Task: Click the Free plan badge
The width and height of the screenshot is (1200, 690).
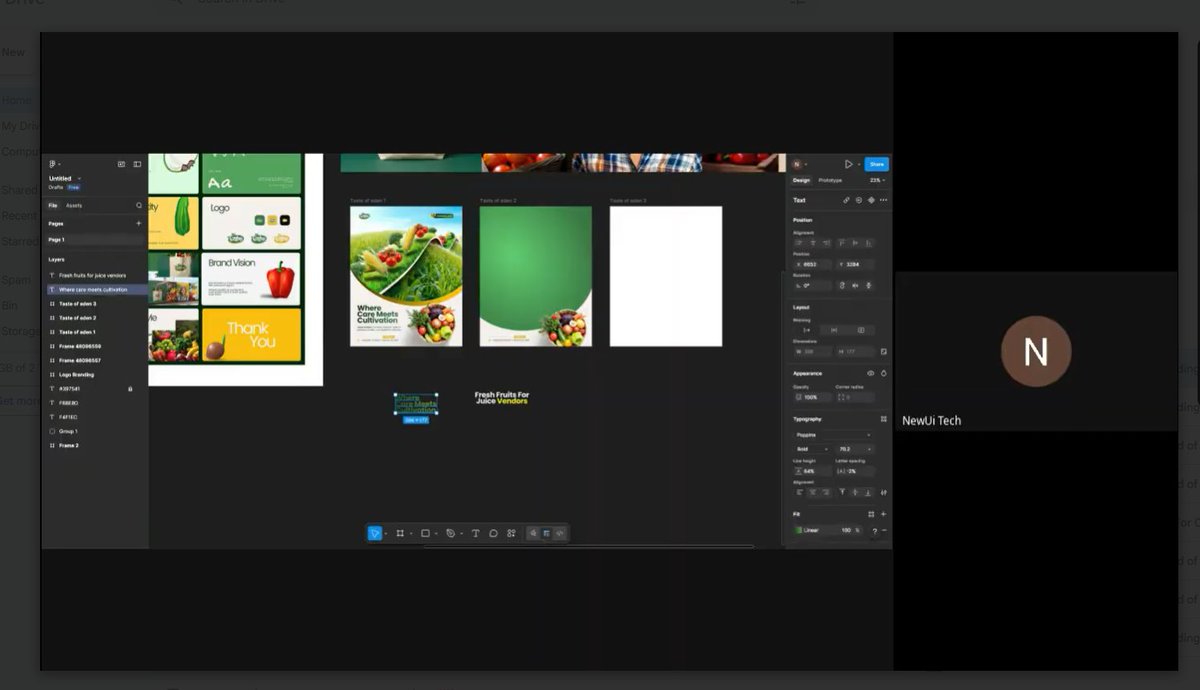Action: (73, 187)
